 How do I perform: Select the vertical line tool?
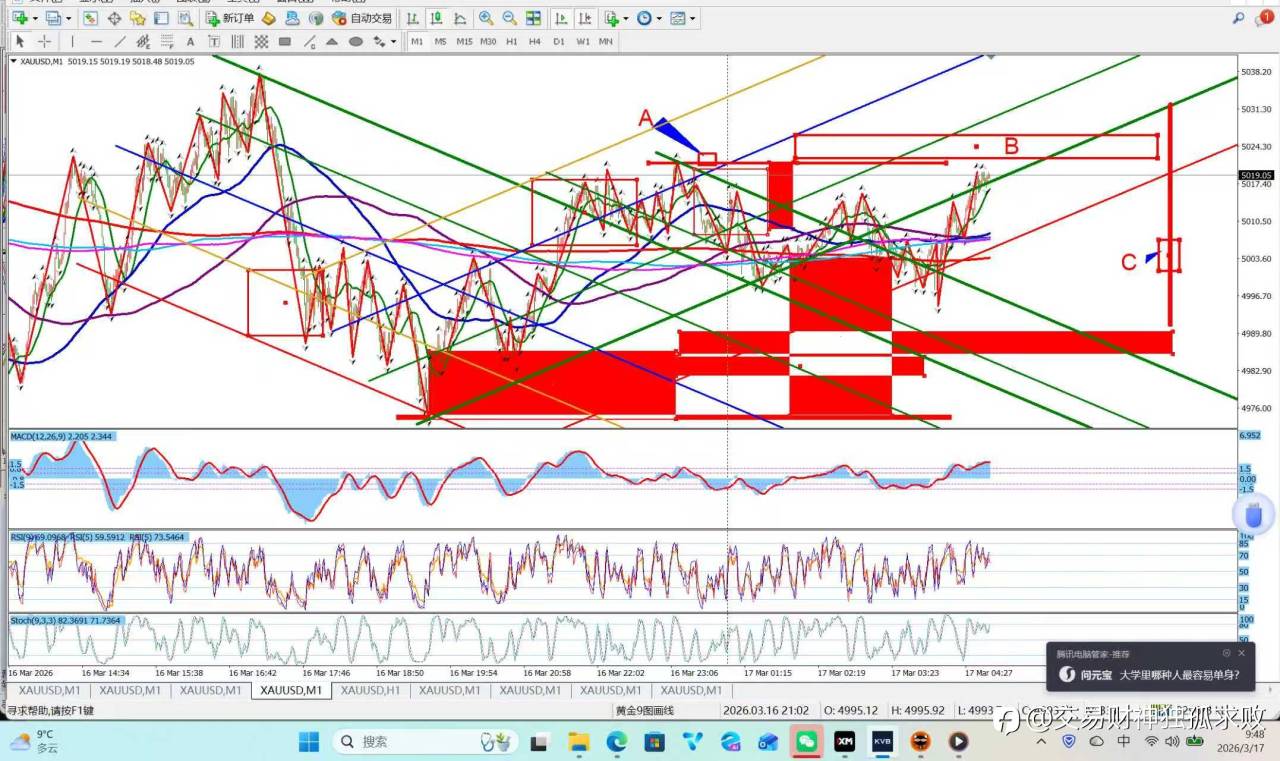coord(72,41)
